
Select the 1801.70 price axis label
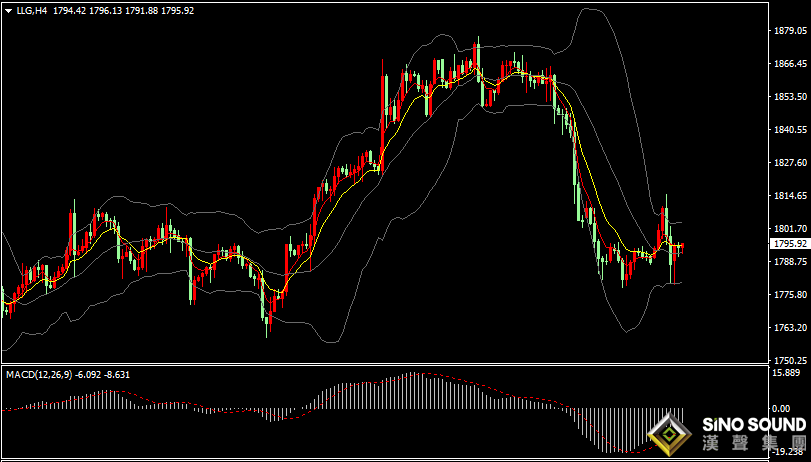pyautogui.click(x=790, y=229)
